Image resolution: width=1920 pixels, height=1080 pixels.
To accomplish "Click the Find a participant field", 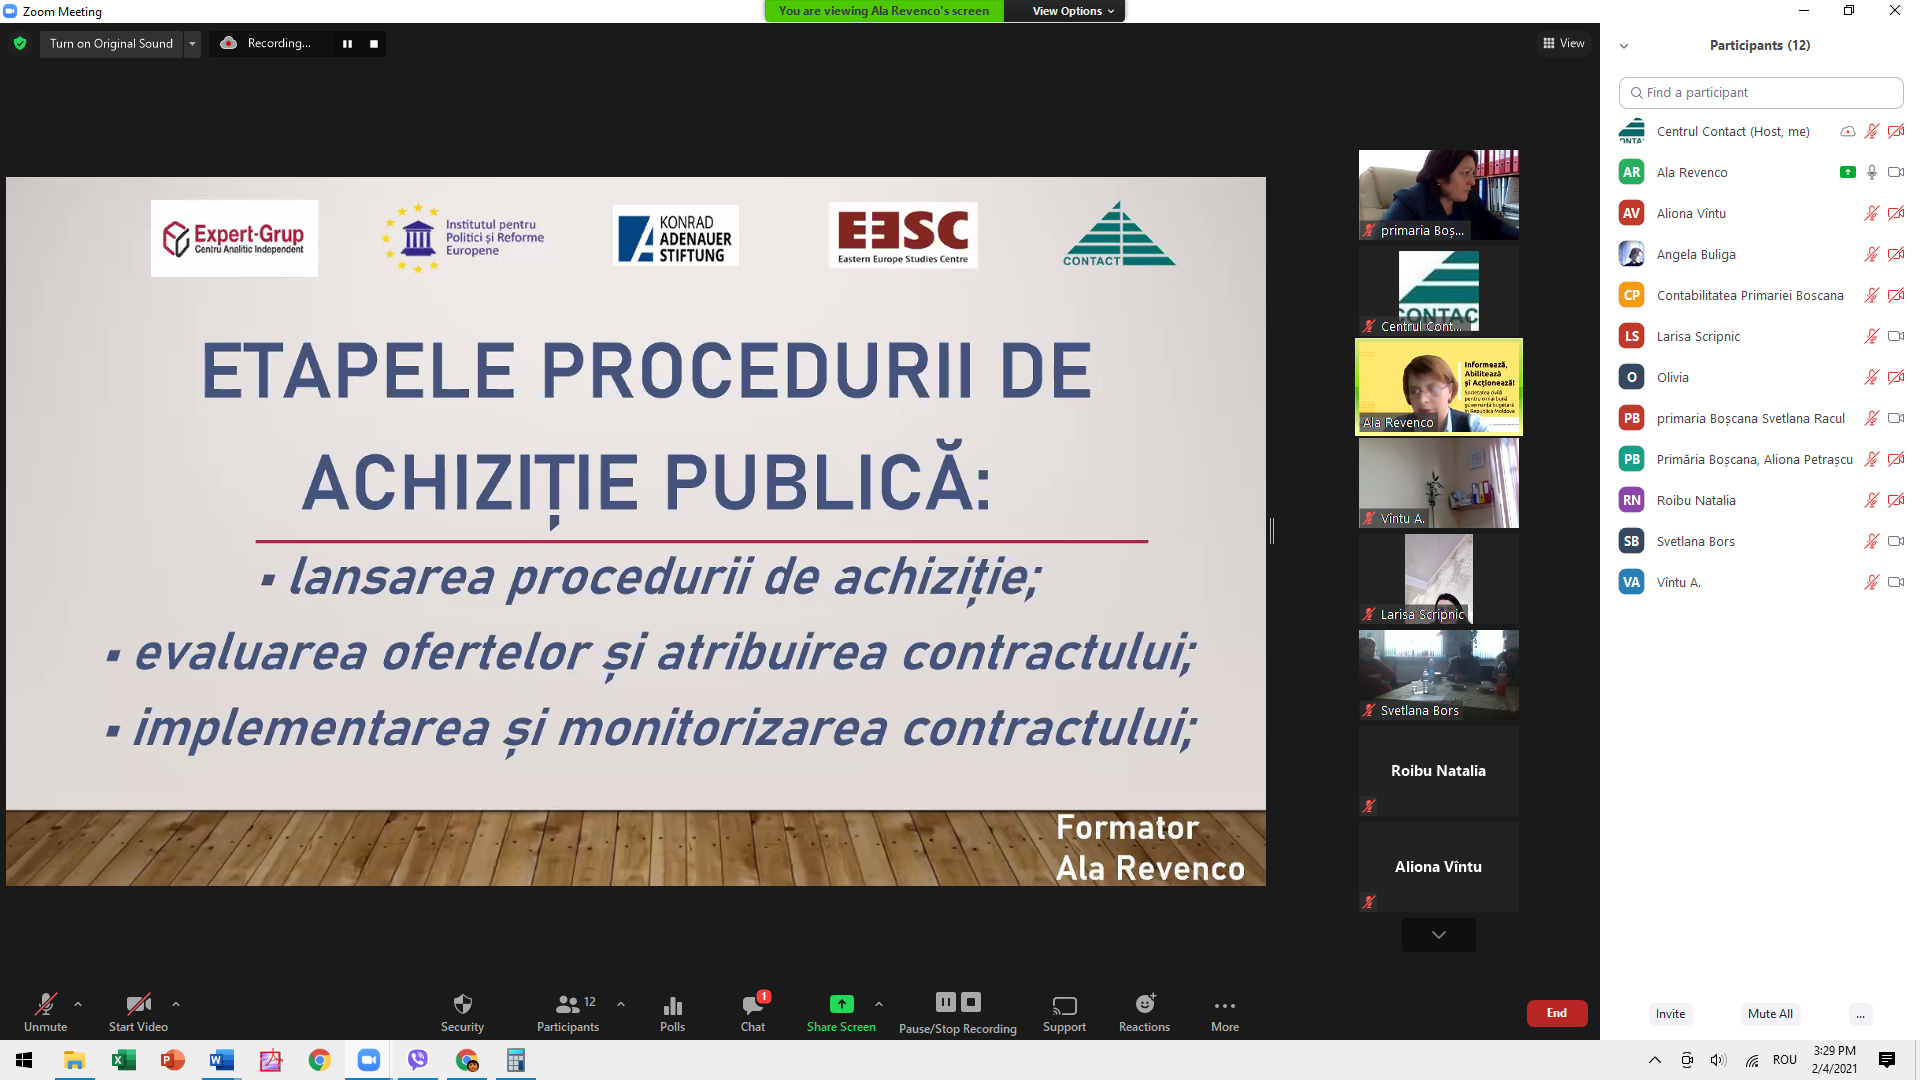I will pos(1760,92).
